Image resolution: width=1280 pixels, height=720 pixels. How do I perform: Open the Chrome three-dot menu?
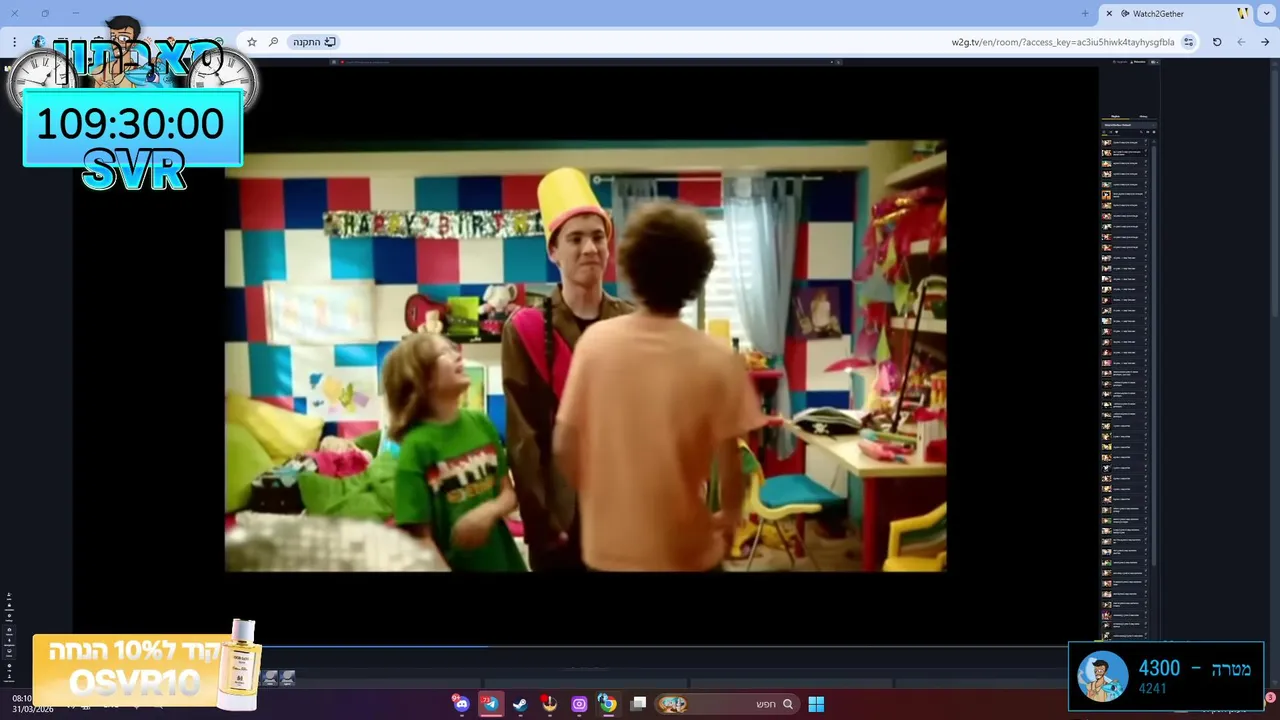(14, 42)
